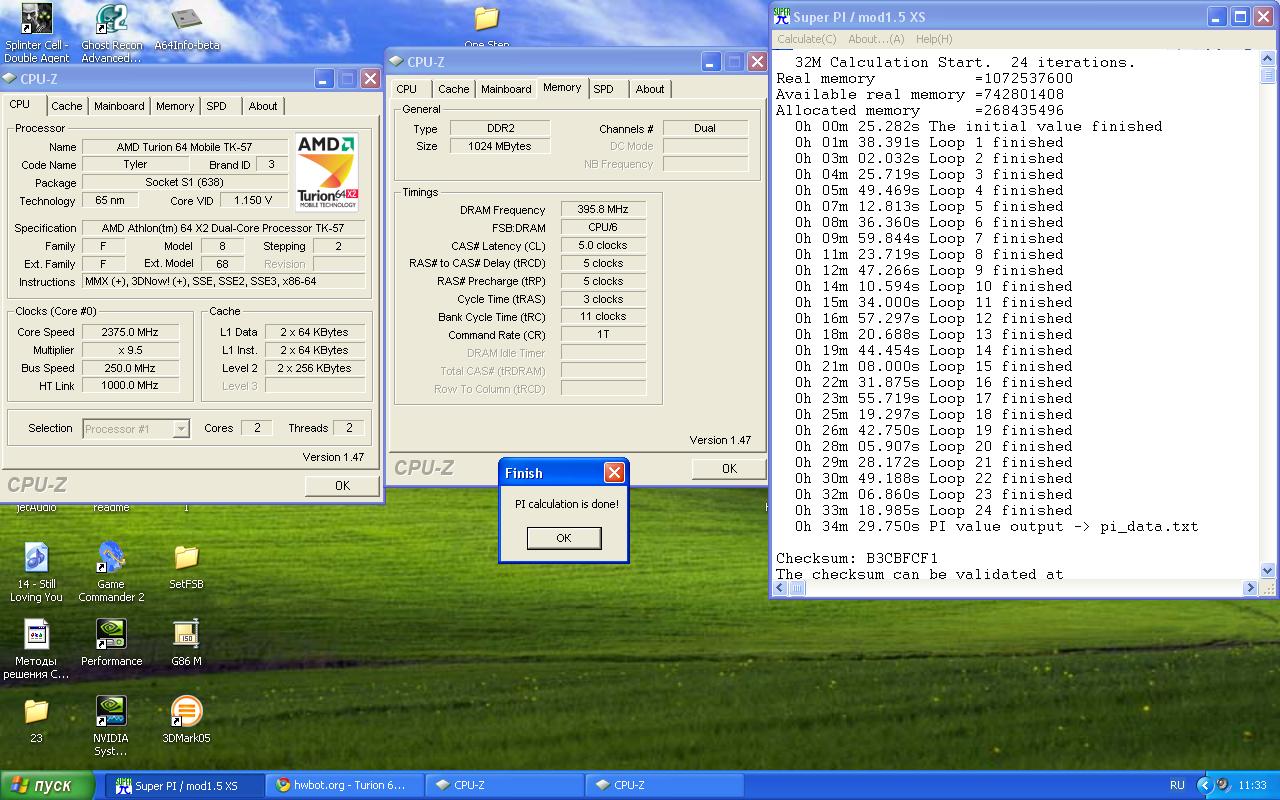Open Calculate(C) menu in Super PI

[807, 39]
